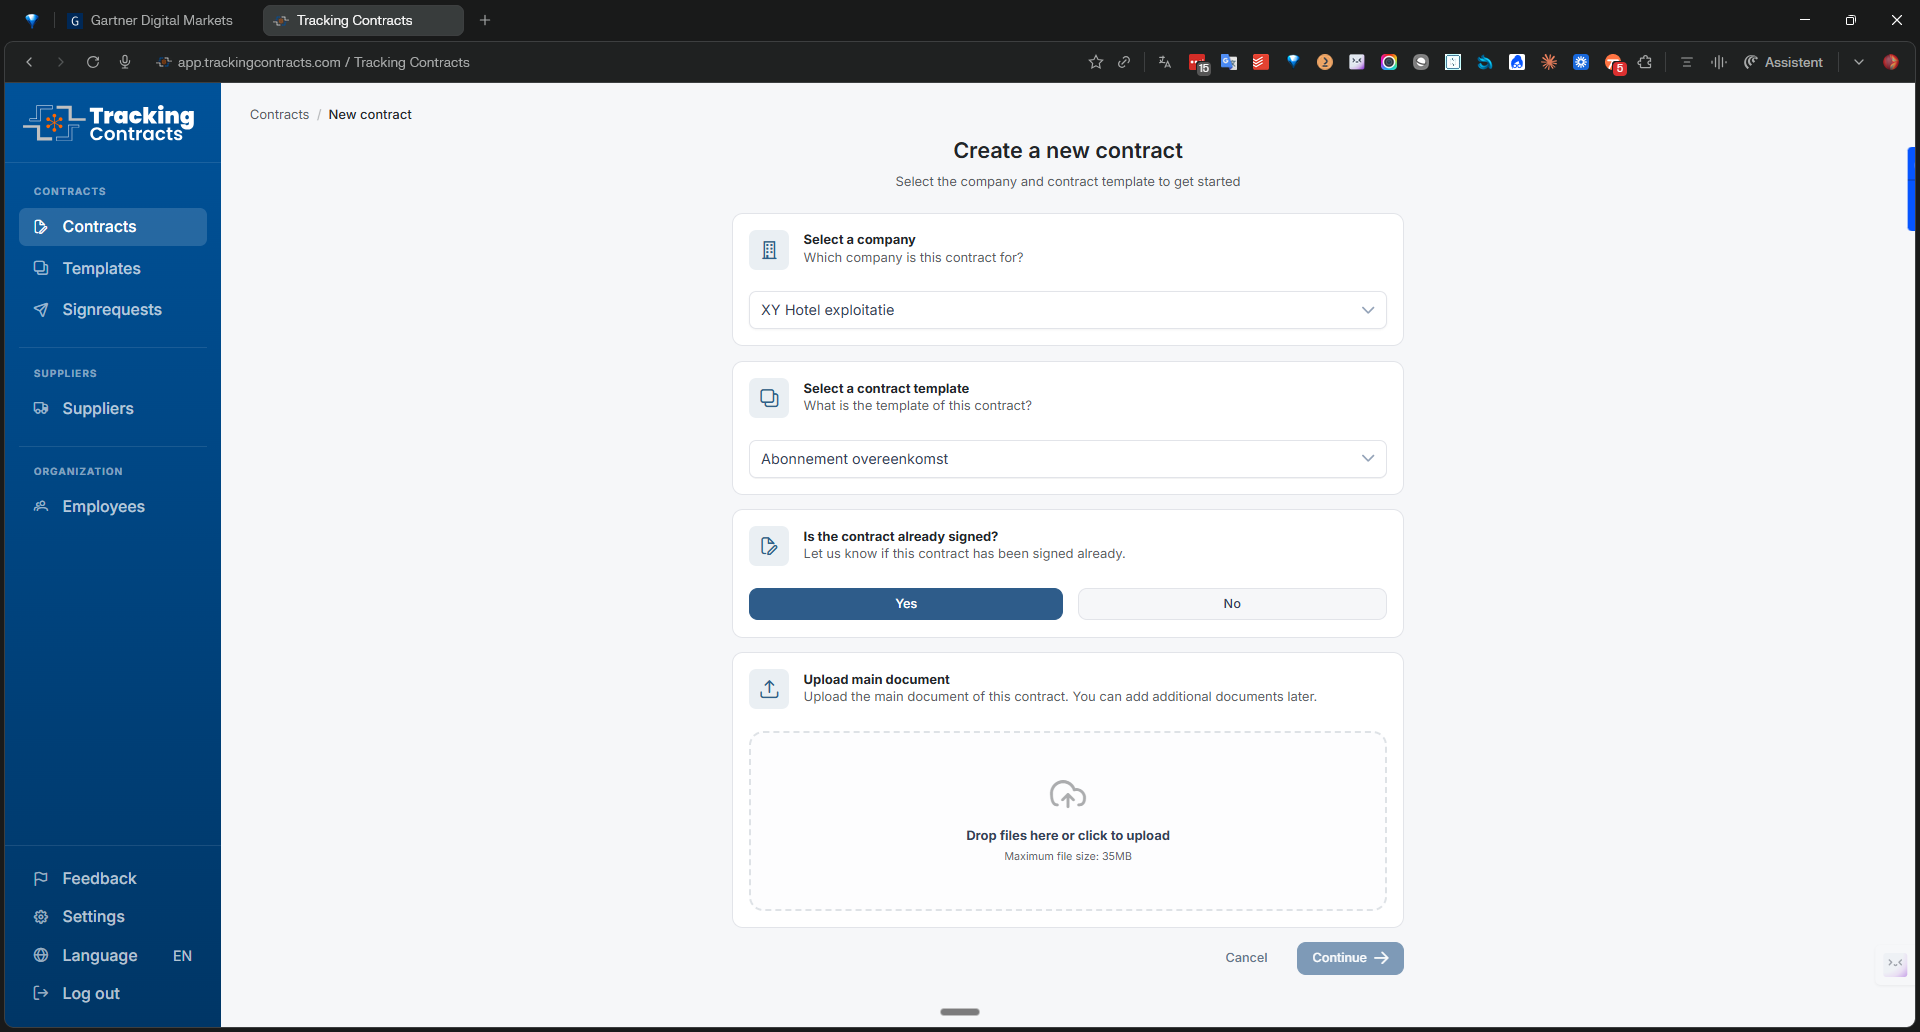Viewport: 1920px width, 1032px height.
Task: Click the audio waveform icon in toolbar
Action: [x=1719, y=62]
